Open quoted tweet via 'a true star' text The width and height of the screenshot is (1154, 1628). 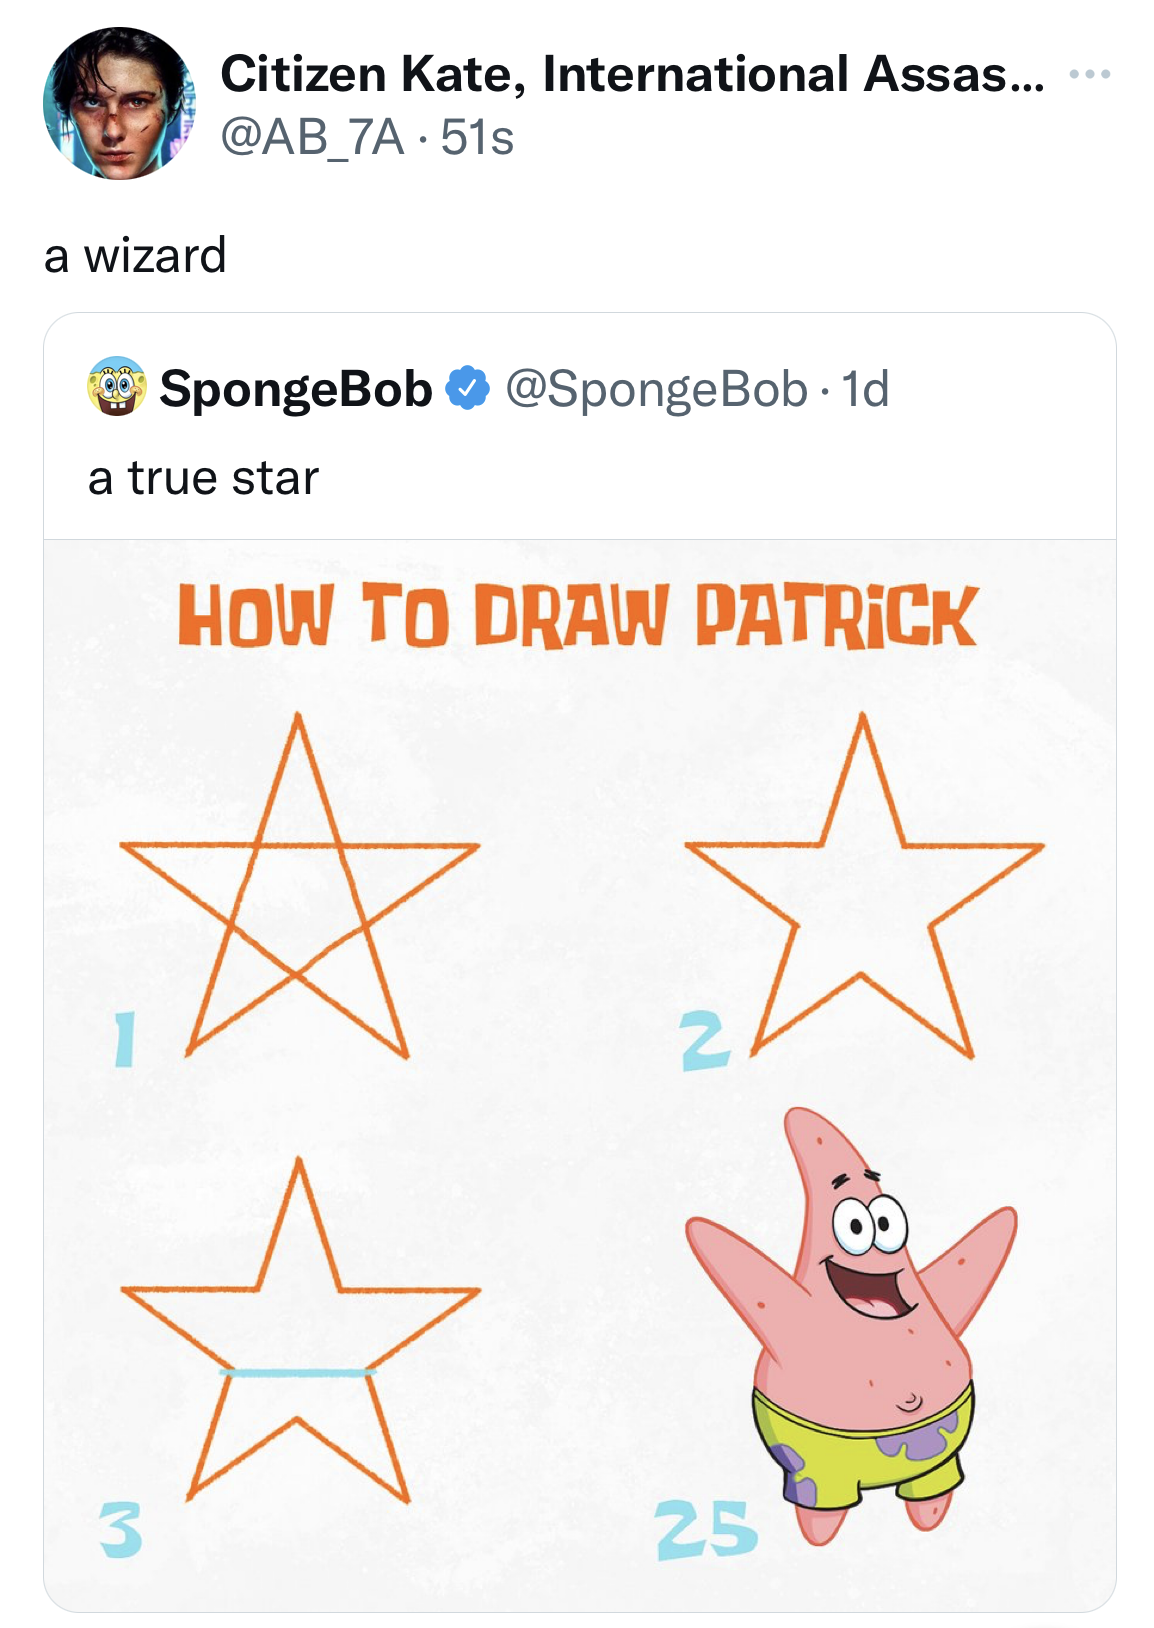click(x=203, y=478)
